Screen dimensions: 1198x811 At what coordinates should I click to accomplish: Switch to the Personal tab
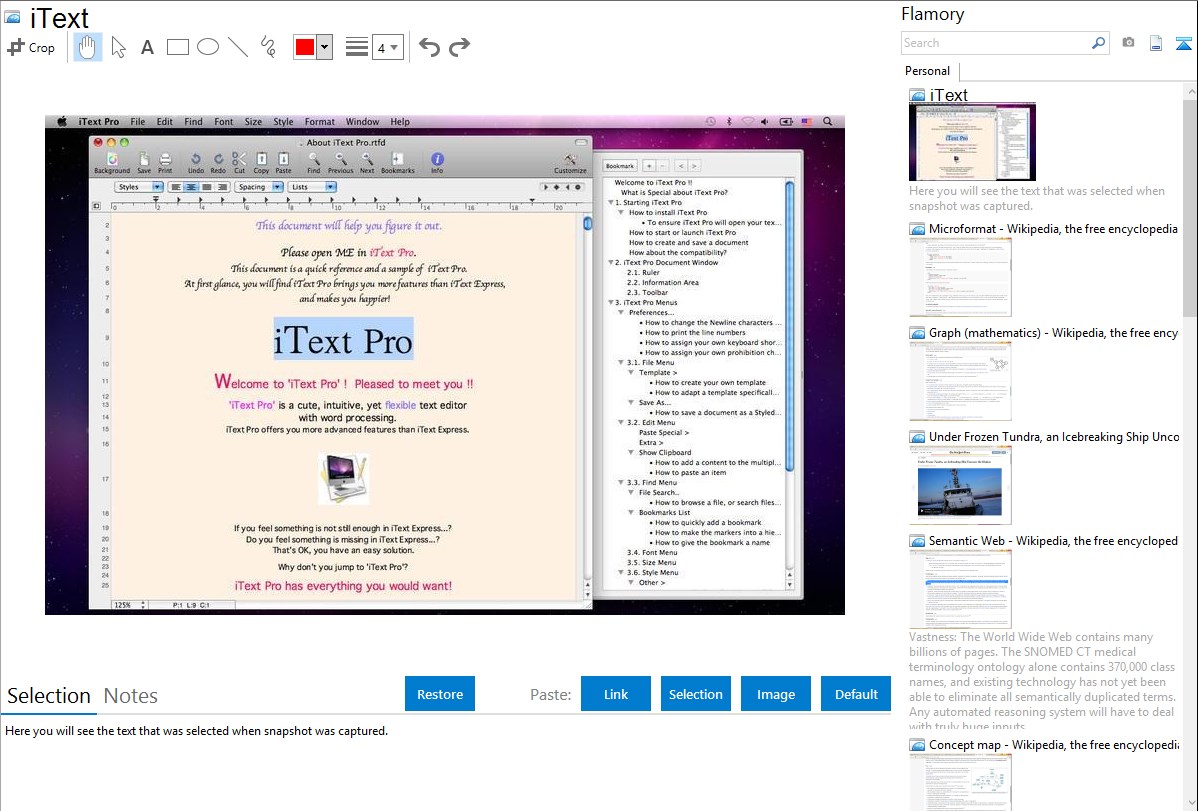click(x=928, y=71)
